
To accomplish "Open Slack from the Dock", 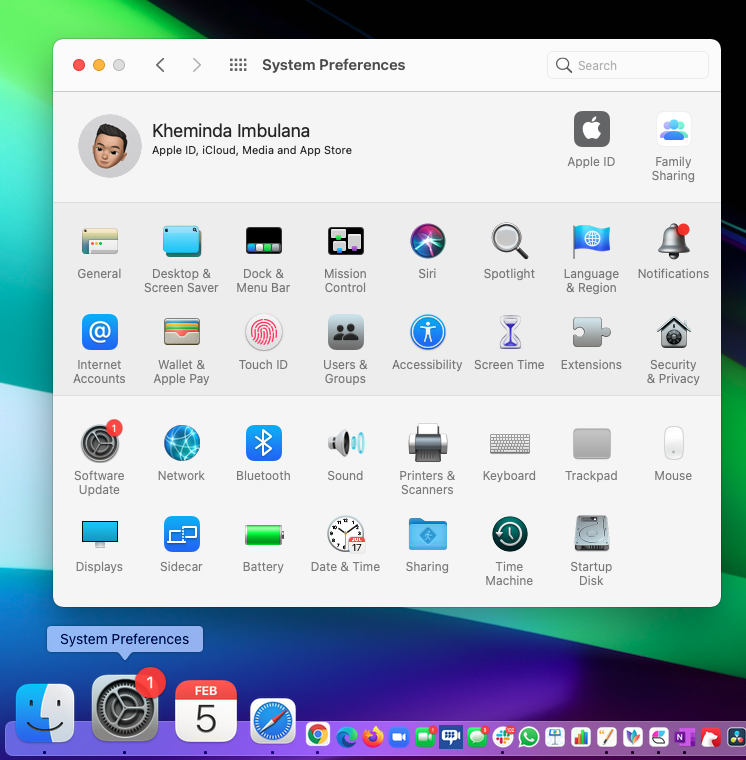I will click(503, 737).
